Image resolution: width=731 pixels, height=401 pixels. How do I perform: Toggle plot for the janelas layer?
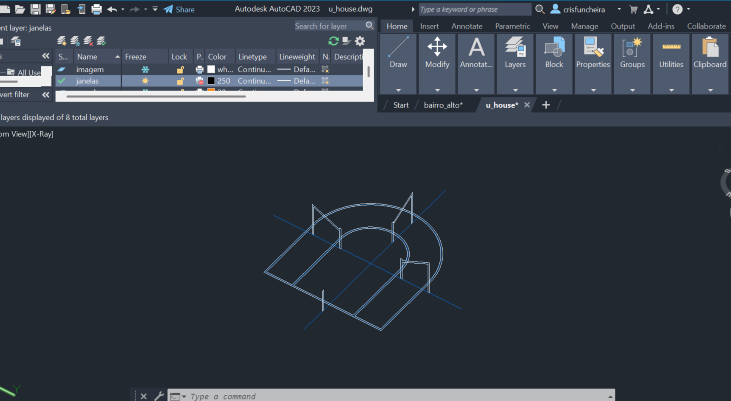click(200, 81)
